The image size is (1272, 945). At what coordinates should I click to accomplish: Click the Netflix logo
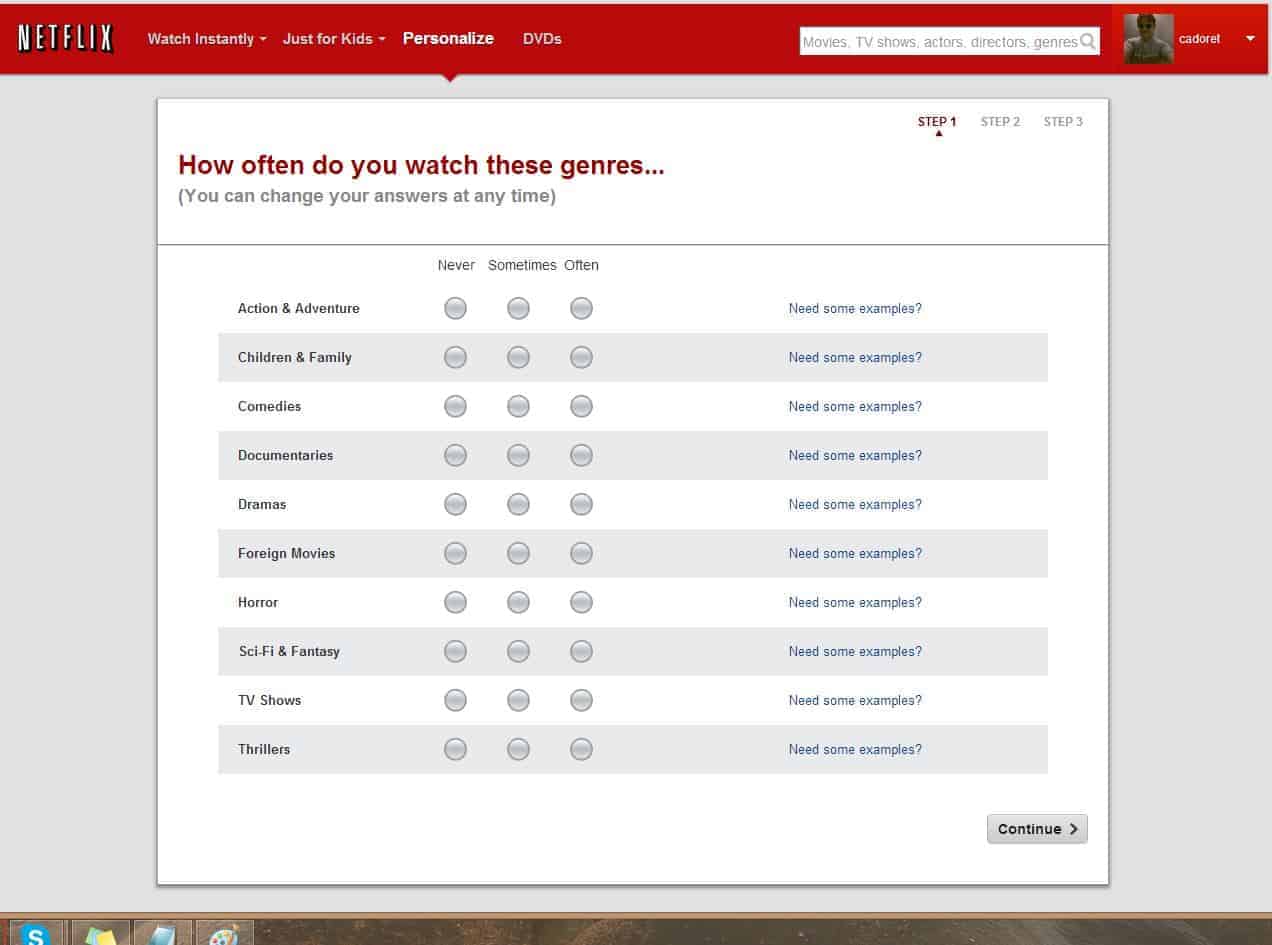click(x=65, y=39)
